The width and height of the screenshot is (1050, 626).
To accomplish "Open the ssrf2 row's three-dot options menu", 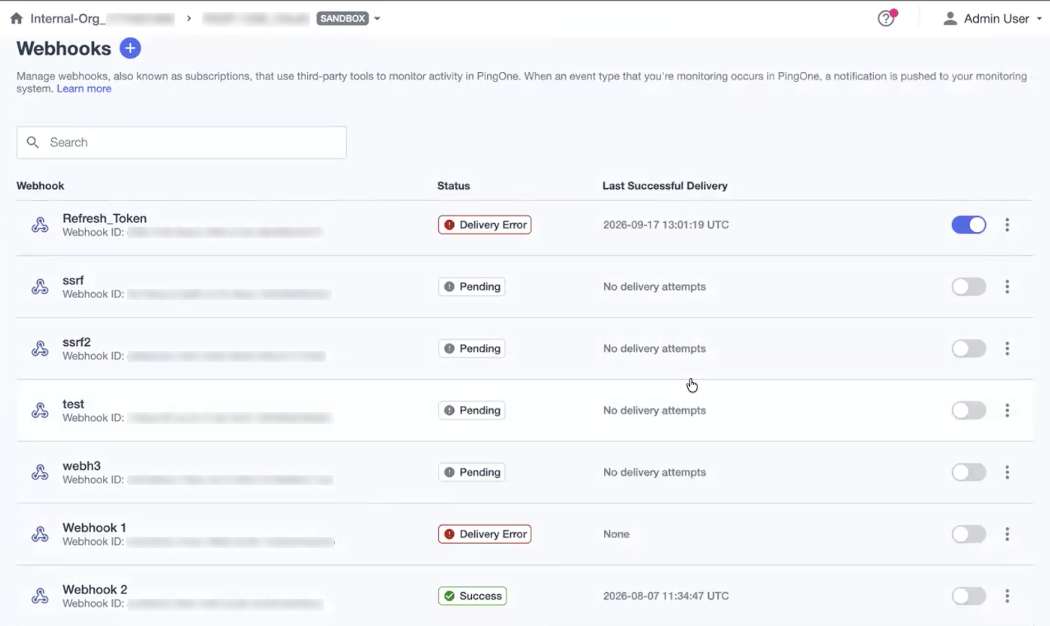I will click(1006, 348).
